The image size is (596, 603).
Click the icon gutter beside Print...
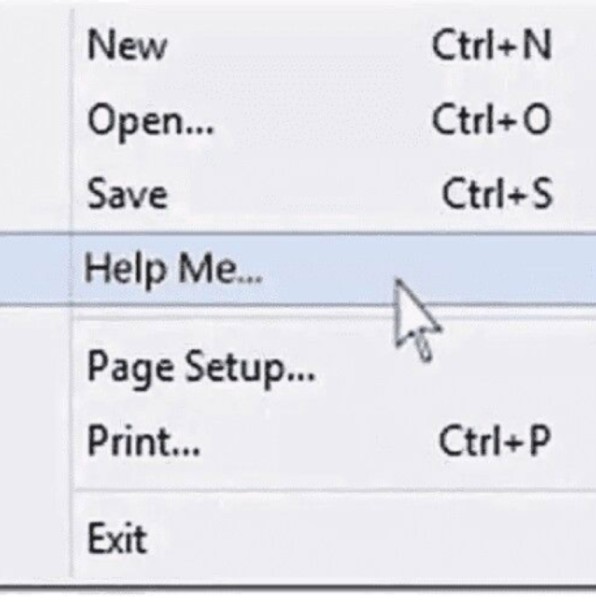(x=35, y=440)
